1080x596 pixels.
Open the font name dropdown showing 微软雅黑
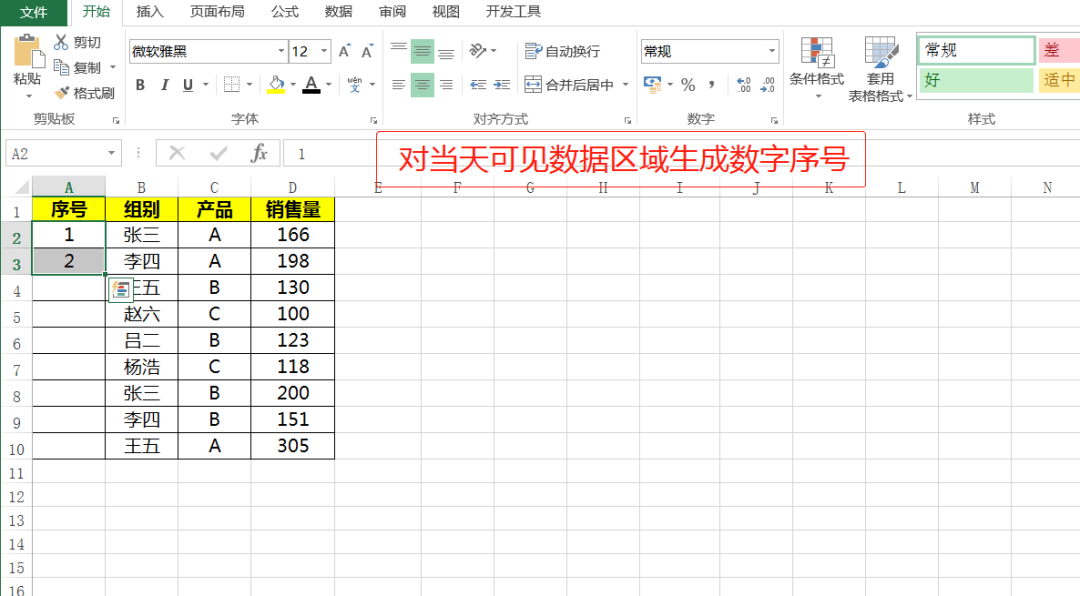(x=281, y=50)
